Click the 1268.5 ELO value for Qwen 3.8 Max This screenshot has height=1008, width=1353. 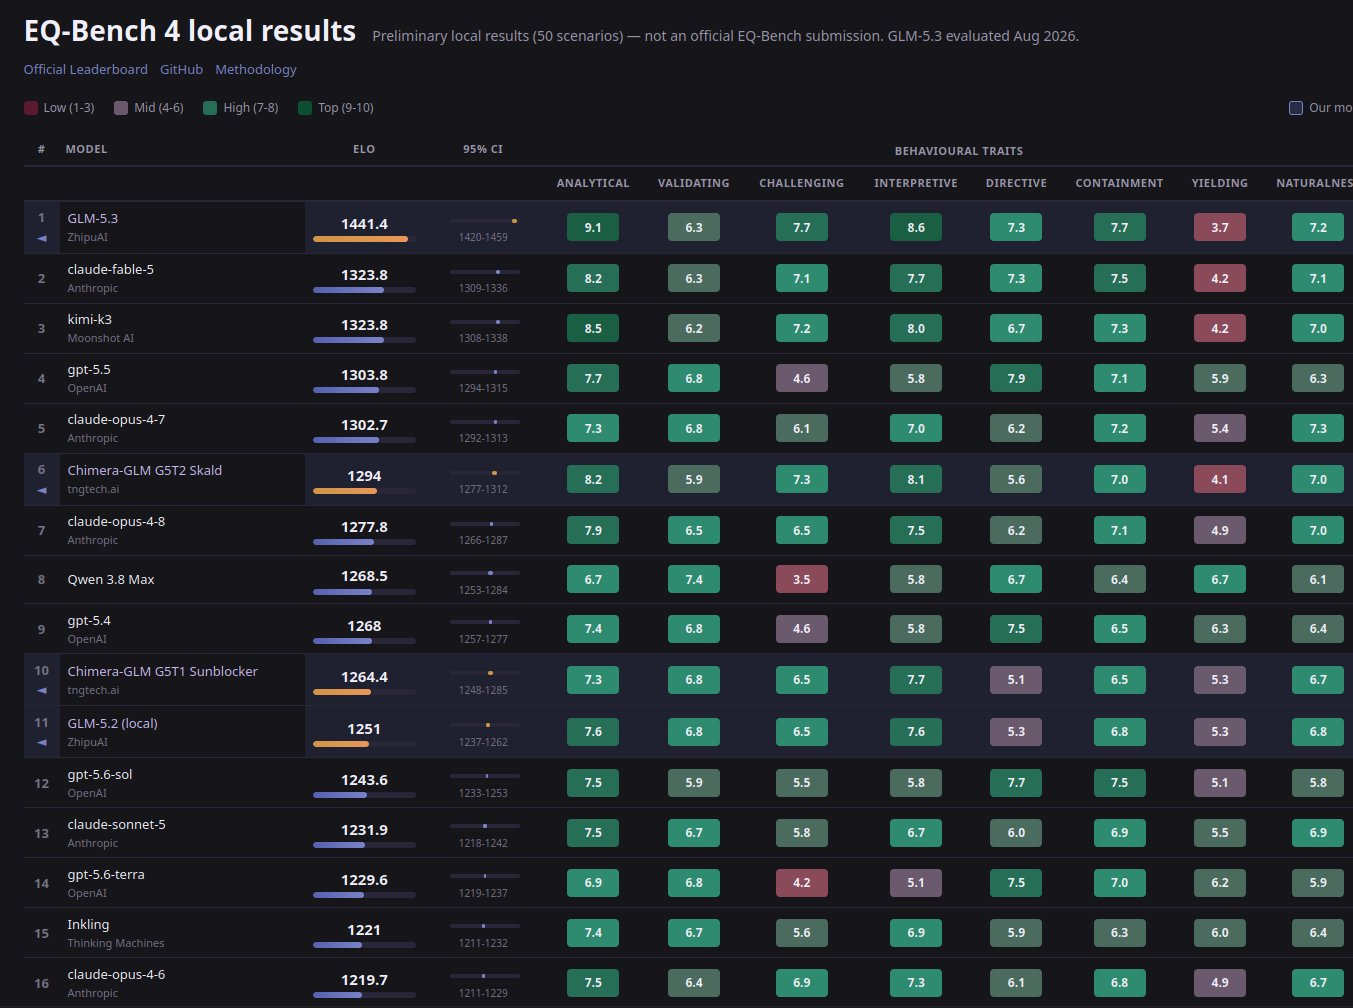tap(364, 576)
